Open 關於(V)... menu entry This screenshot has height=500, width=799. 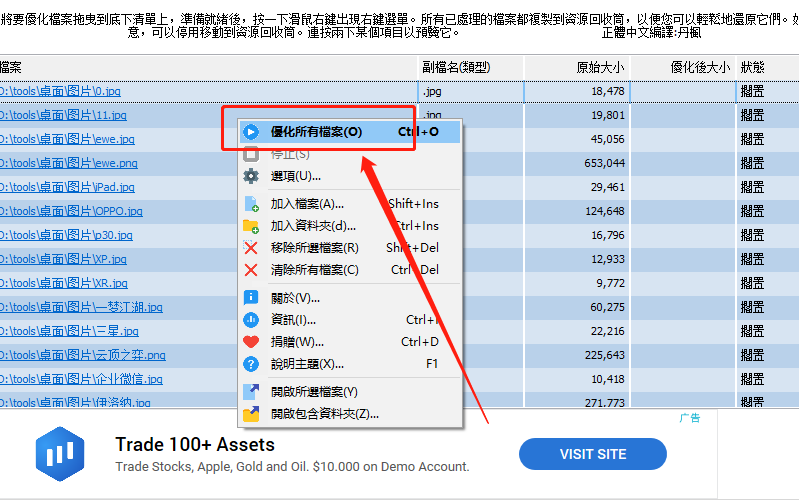pos(350,298)
